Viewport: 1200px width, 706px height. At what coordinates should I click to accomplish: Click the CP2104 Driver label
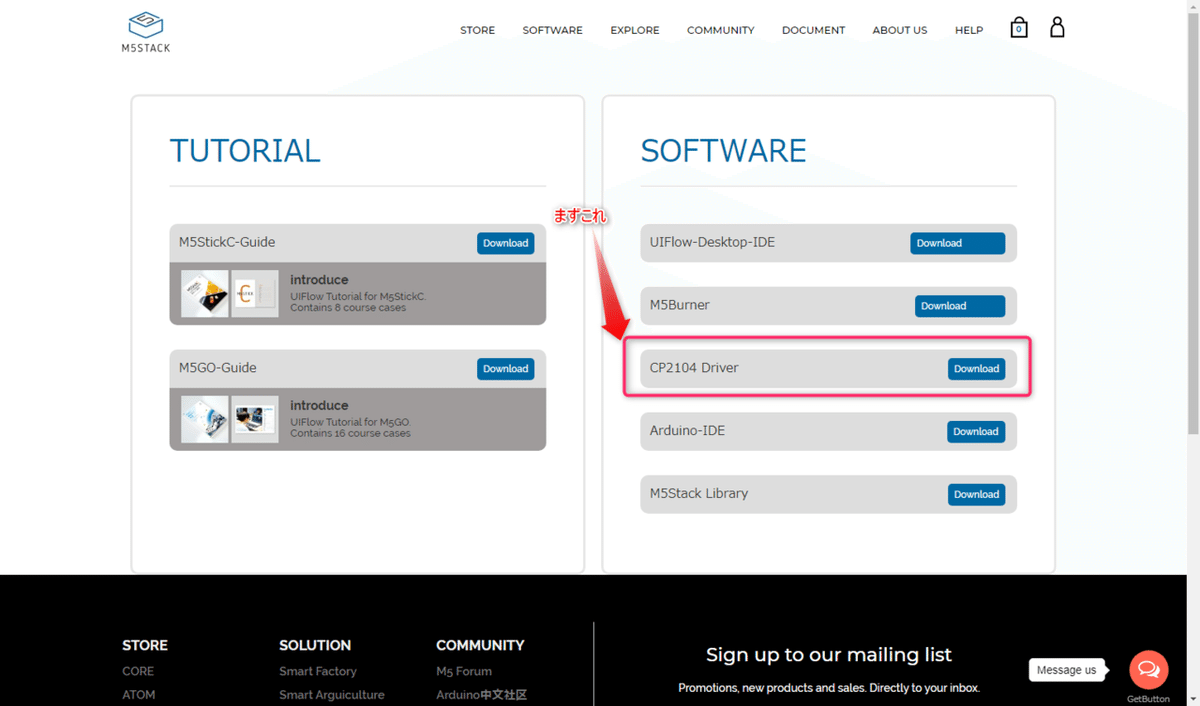coord(694,368)
